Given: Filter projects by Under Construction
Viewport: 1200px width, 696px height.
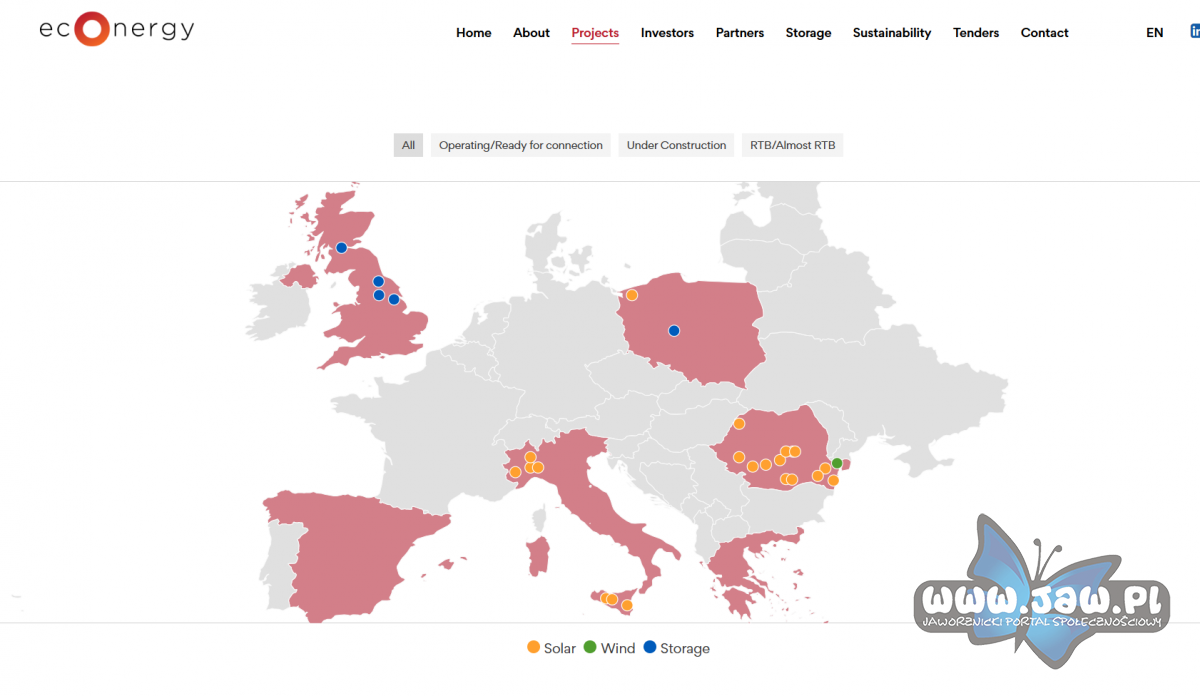Looking at the screenshot, I should pos(676,145).
